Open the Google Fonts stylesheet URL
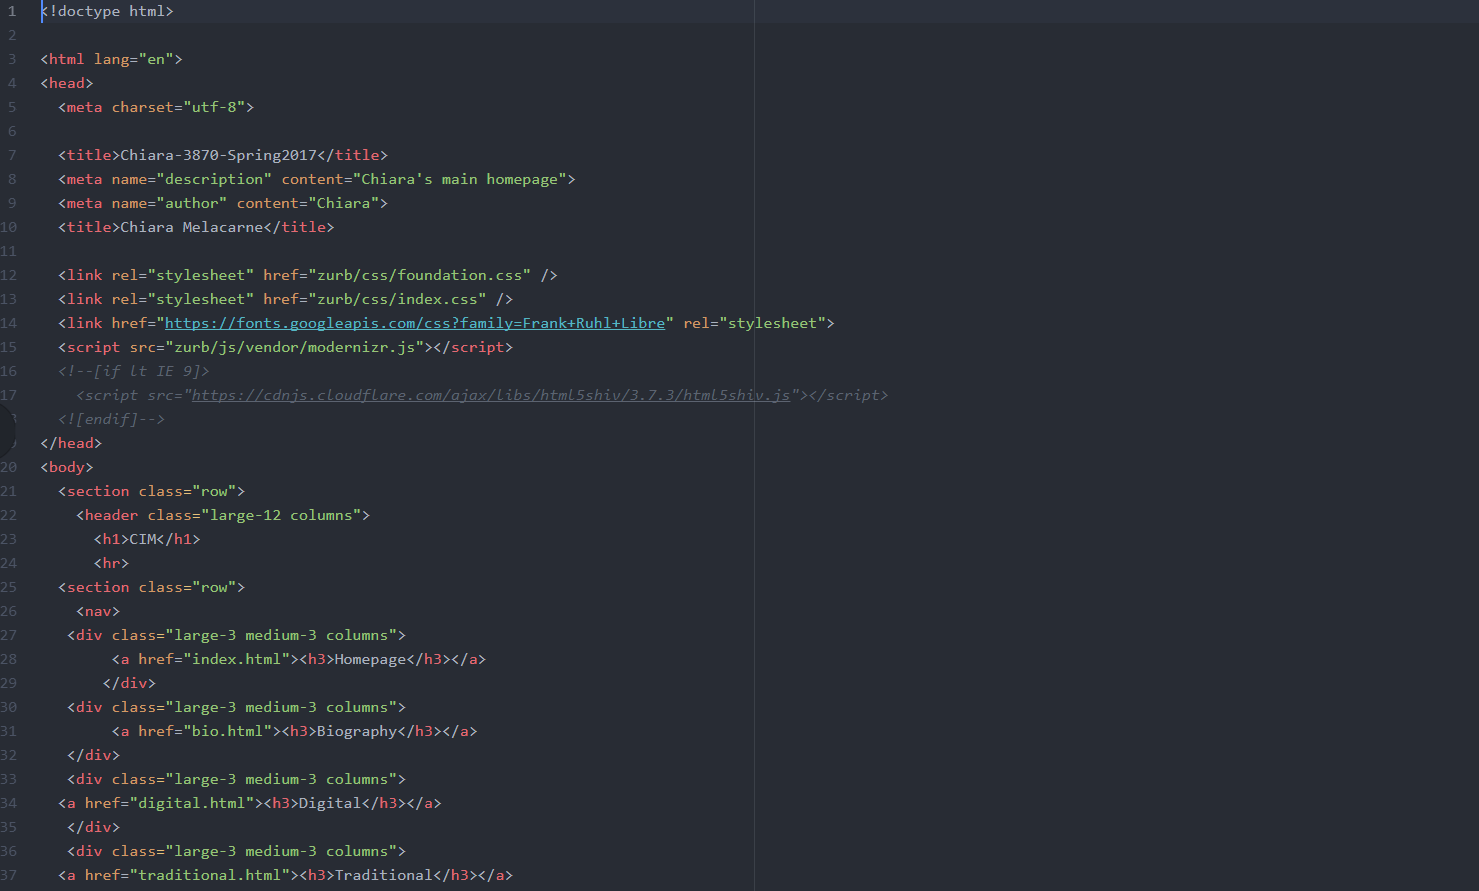1479x891 pixels. pyautogui.click(x=413, y=322)
